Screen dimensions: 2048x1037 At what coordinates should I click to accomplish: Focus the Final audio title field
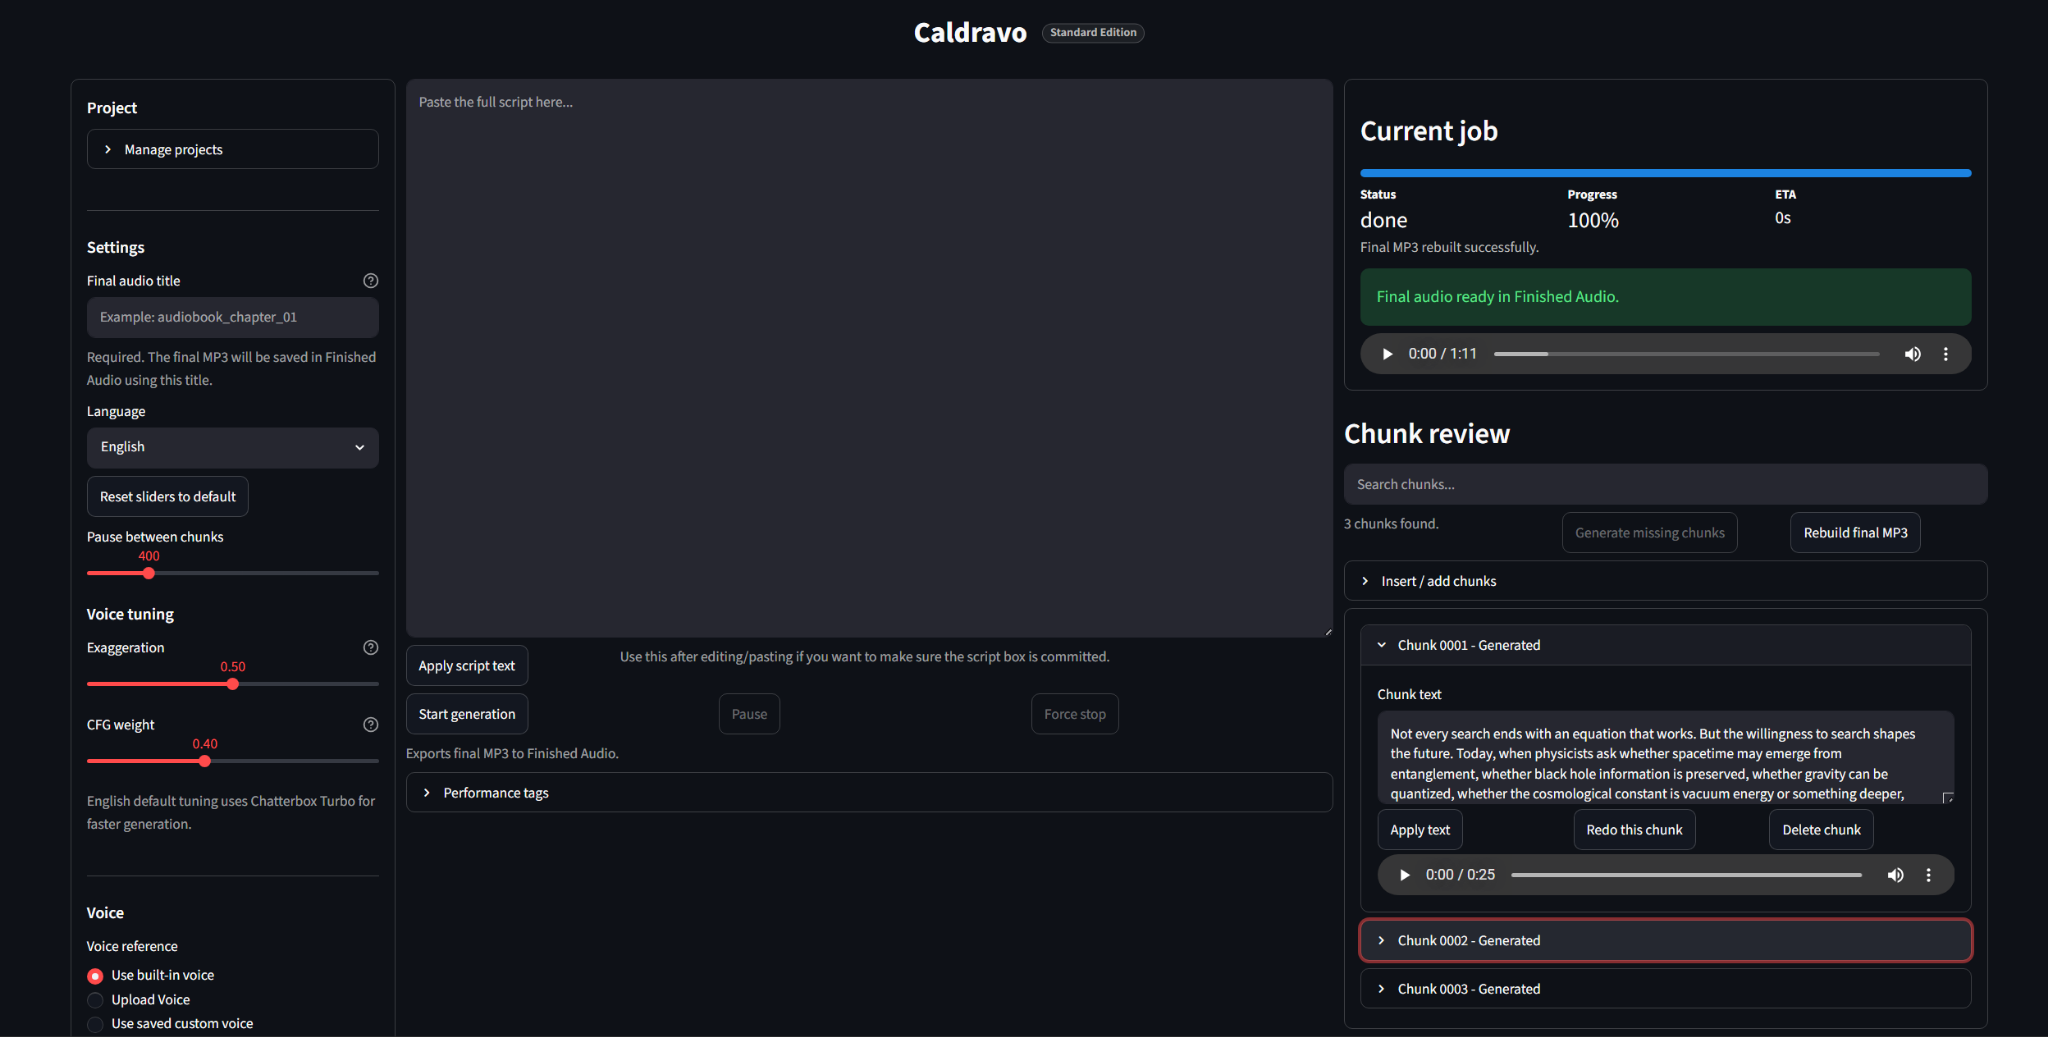232,317
